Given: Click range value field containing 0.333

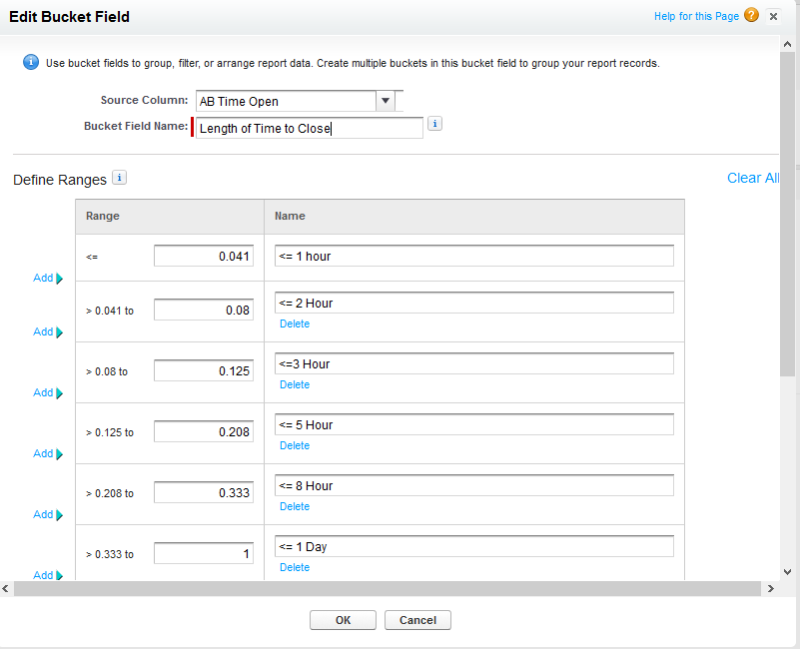Looking at the screenshot, I should (203, 493).
